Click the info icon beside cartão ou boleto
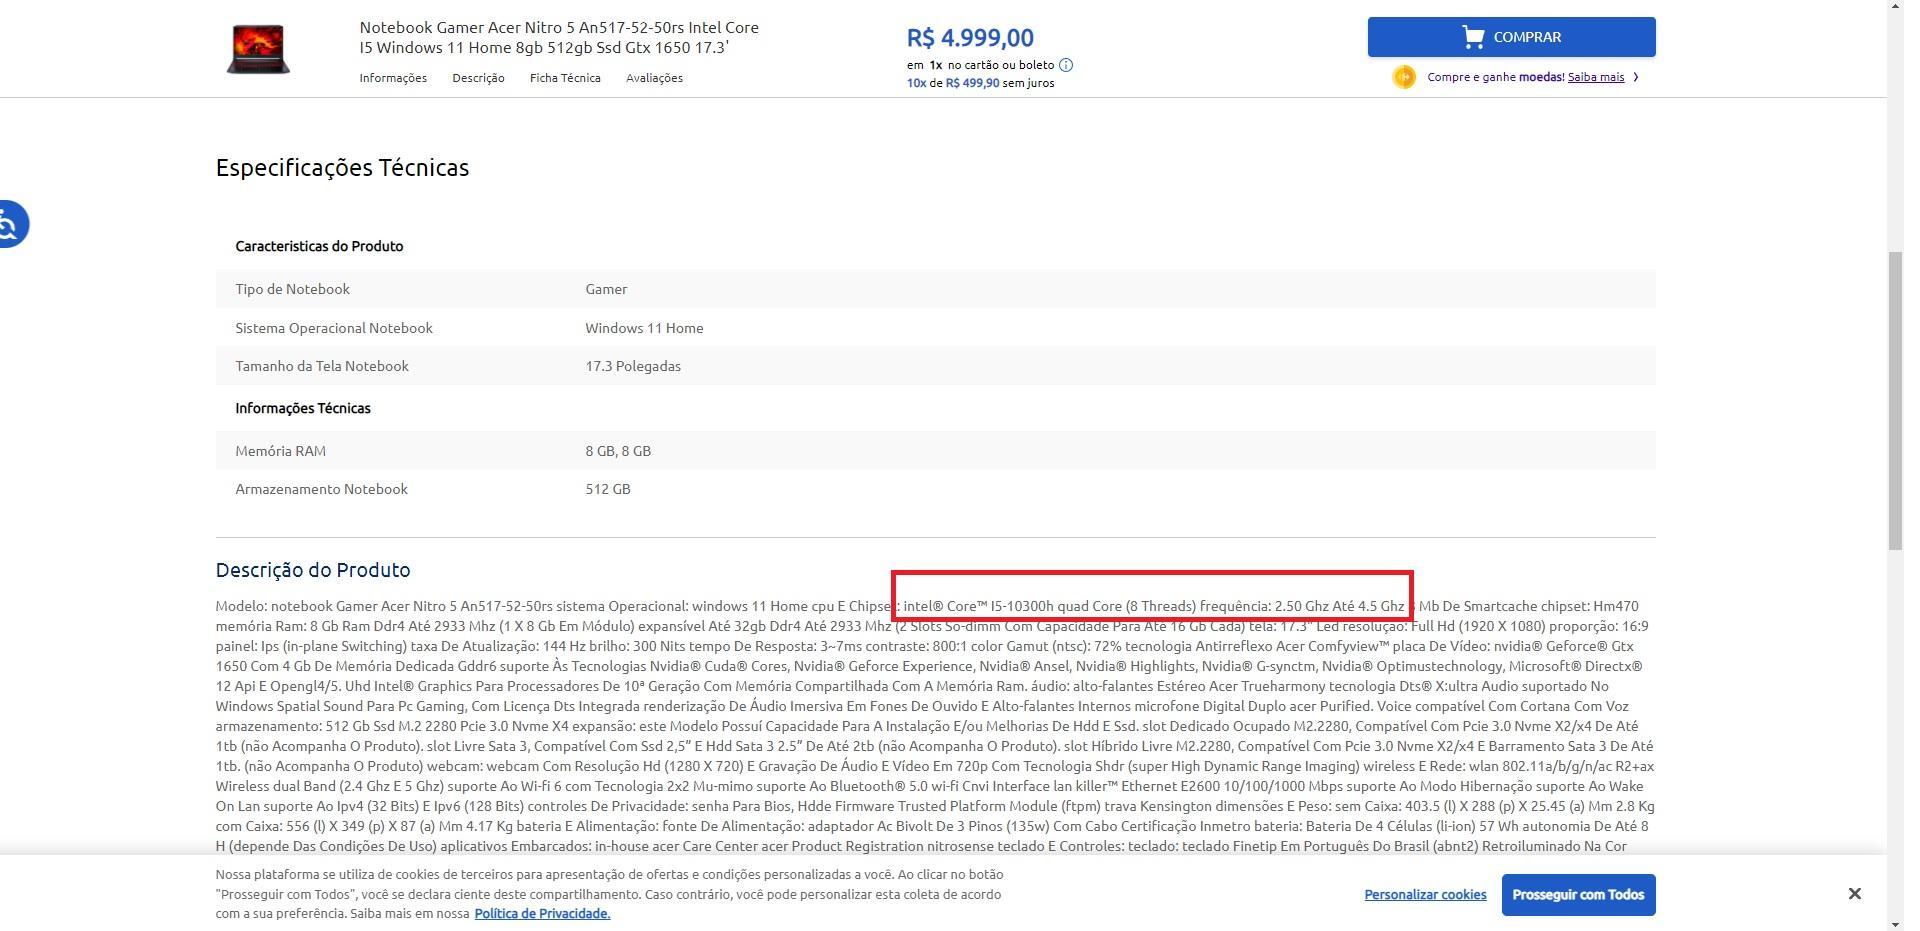Viewport: 1920px width, 931px height. click(1066, 65)
